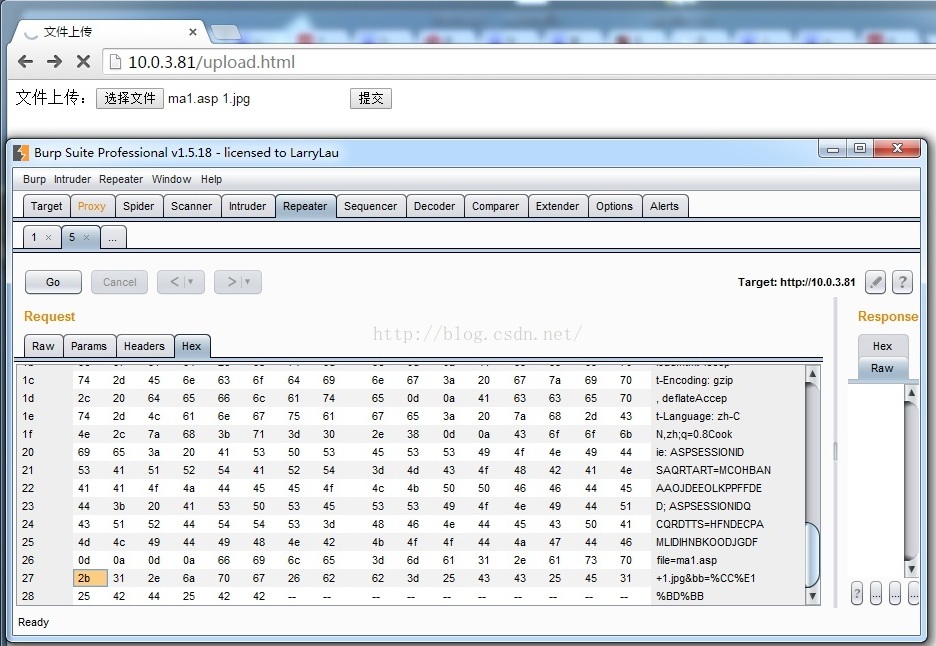Image resolution: width=936 pixels, height=646 pixels.
Task: Close Repeater request tab 1
Action: tap(49, 238)
